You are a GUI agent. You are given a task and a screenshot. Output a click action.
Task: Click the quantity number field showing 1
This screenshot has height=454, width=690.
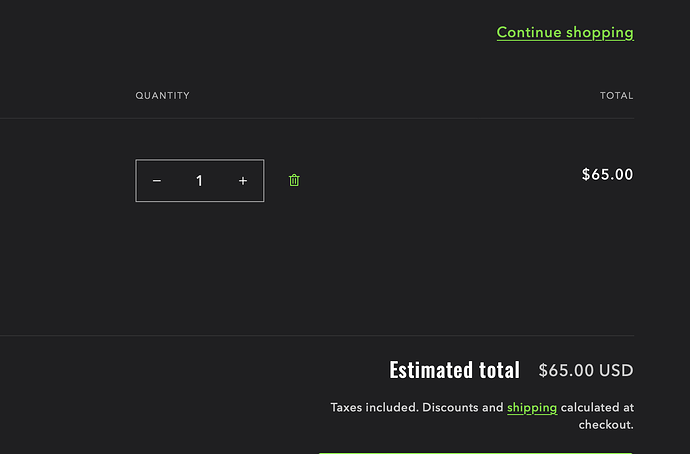[199, 181]
